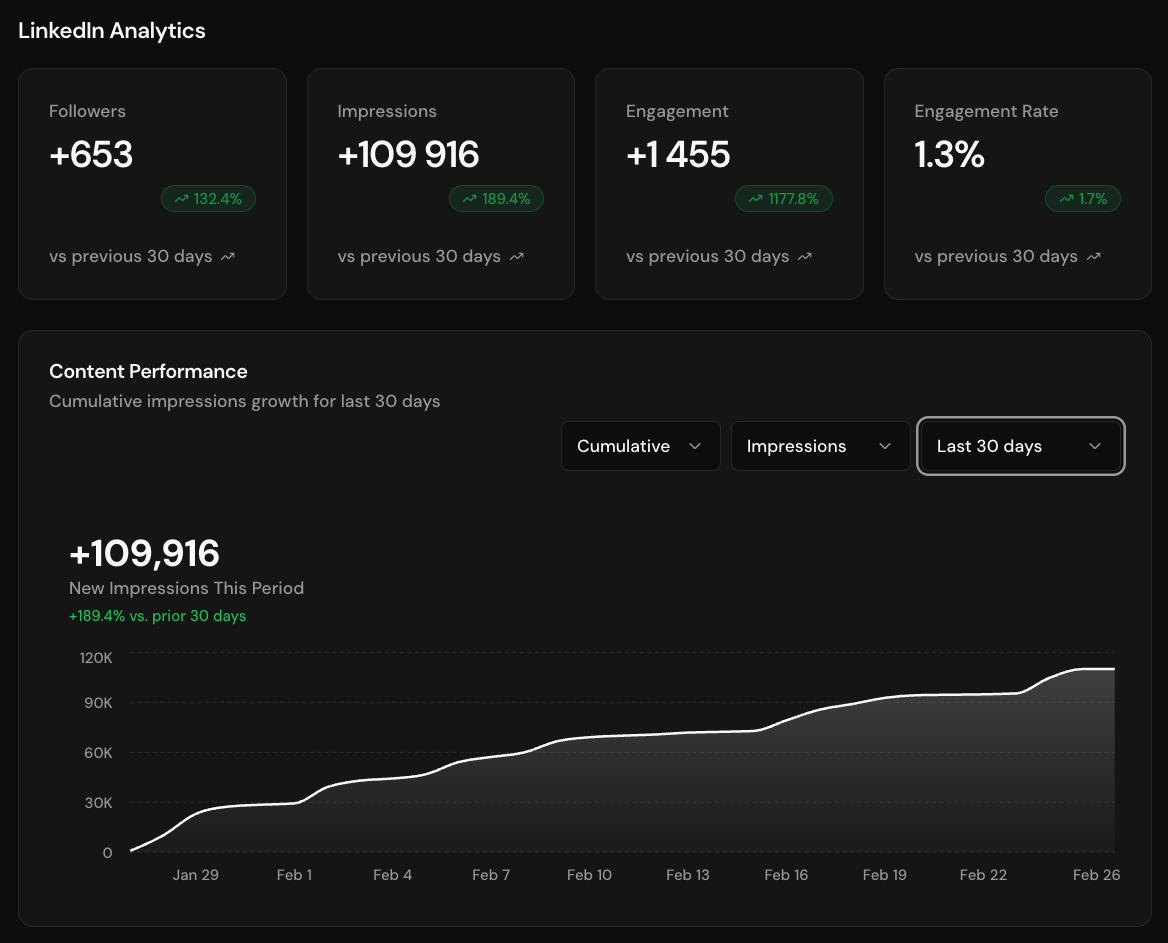Select the Followers stat card

(x=152, y=183)
